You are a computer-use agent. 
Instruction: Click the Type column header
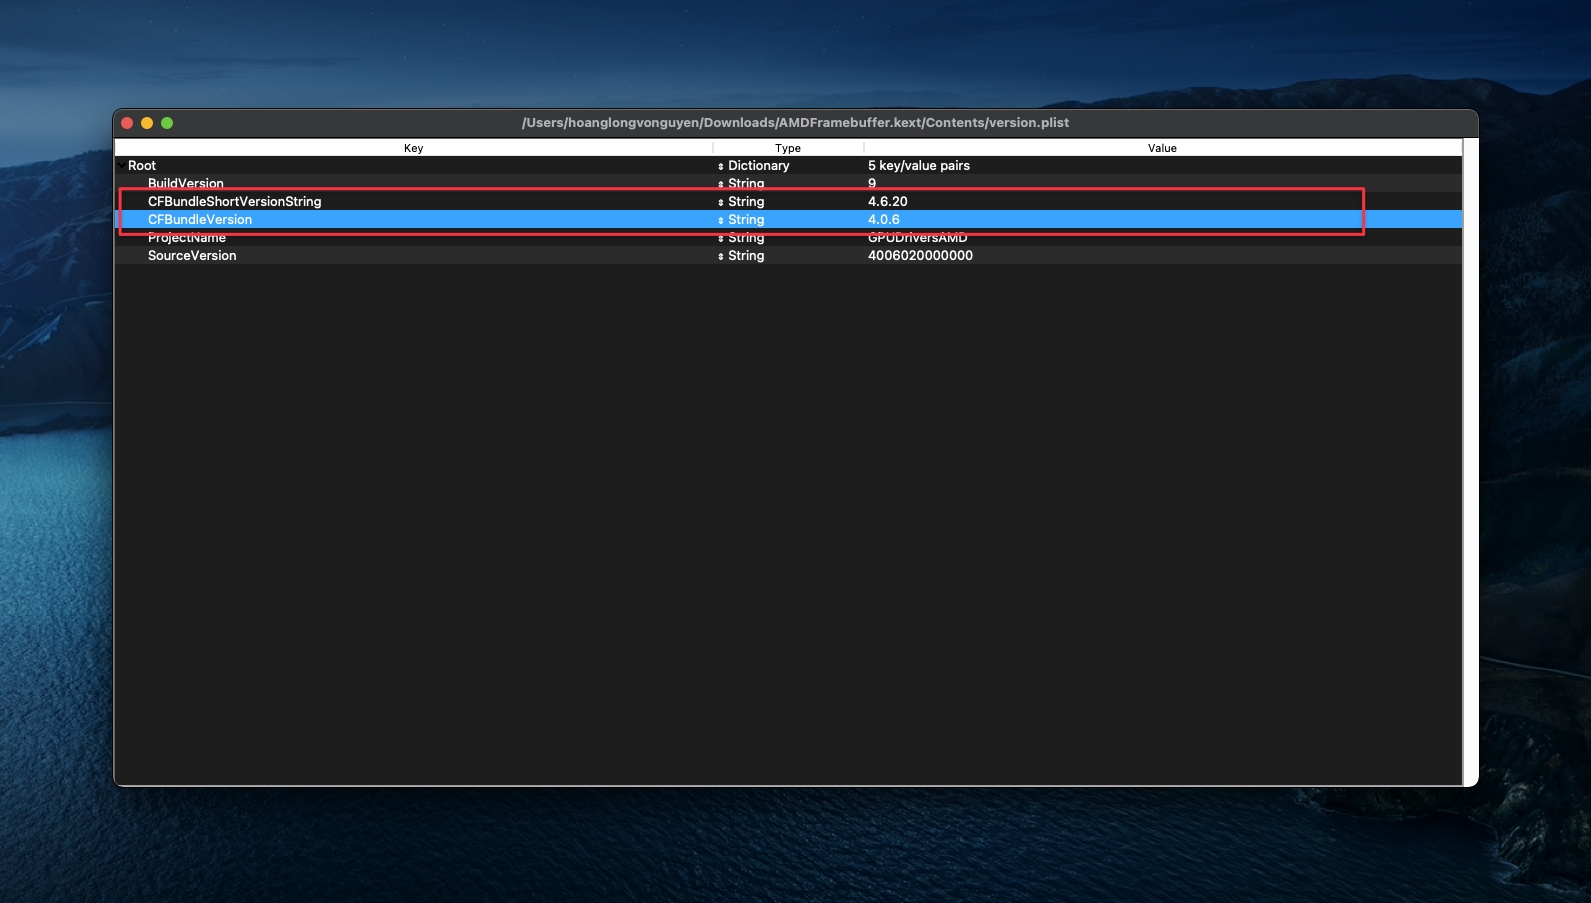(788, 148)
